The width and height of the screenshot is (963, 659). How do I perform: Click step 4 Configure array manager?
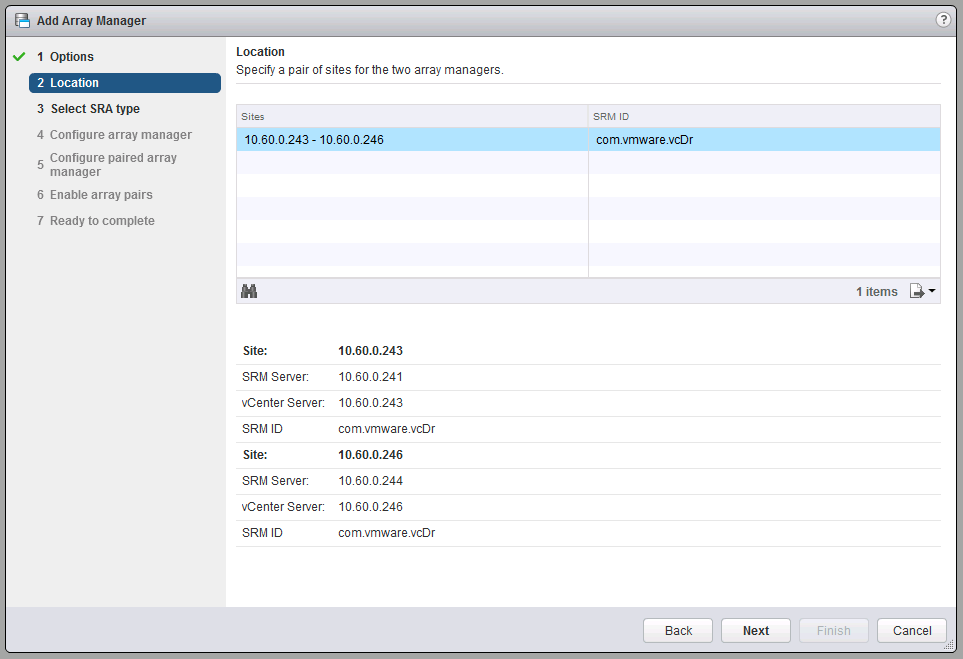(120, 135)
